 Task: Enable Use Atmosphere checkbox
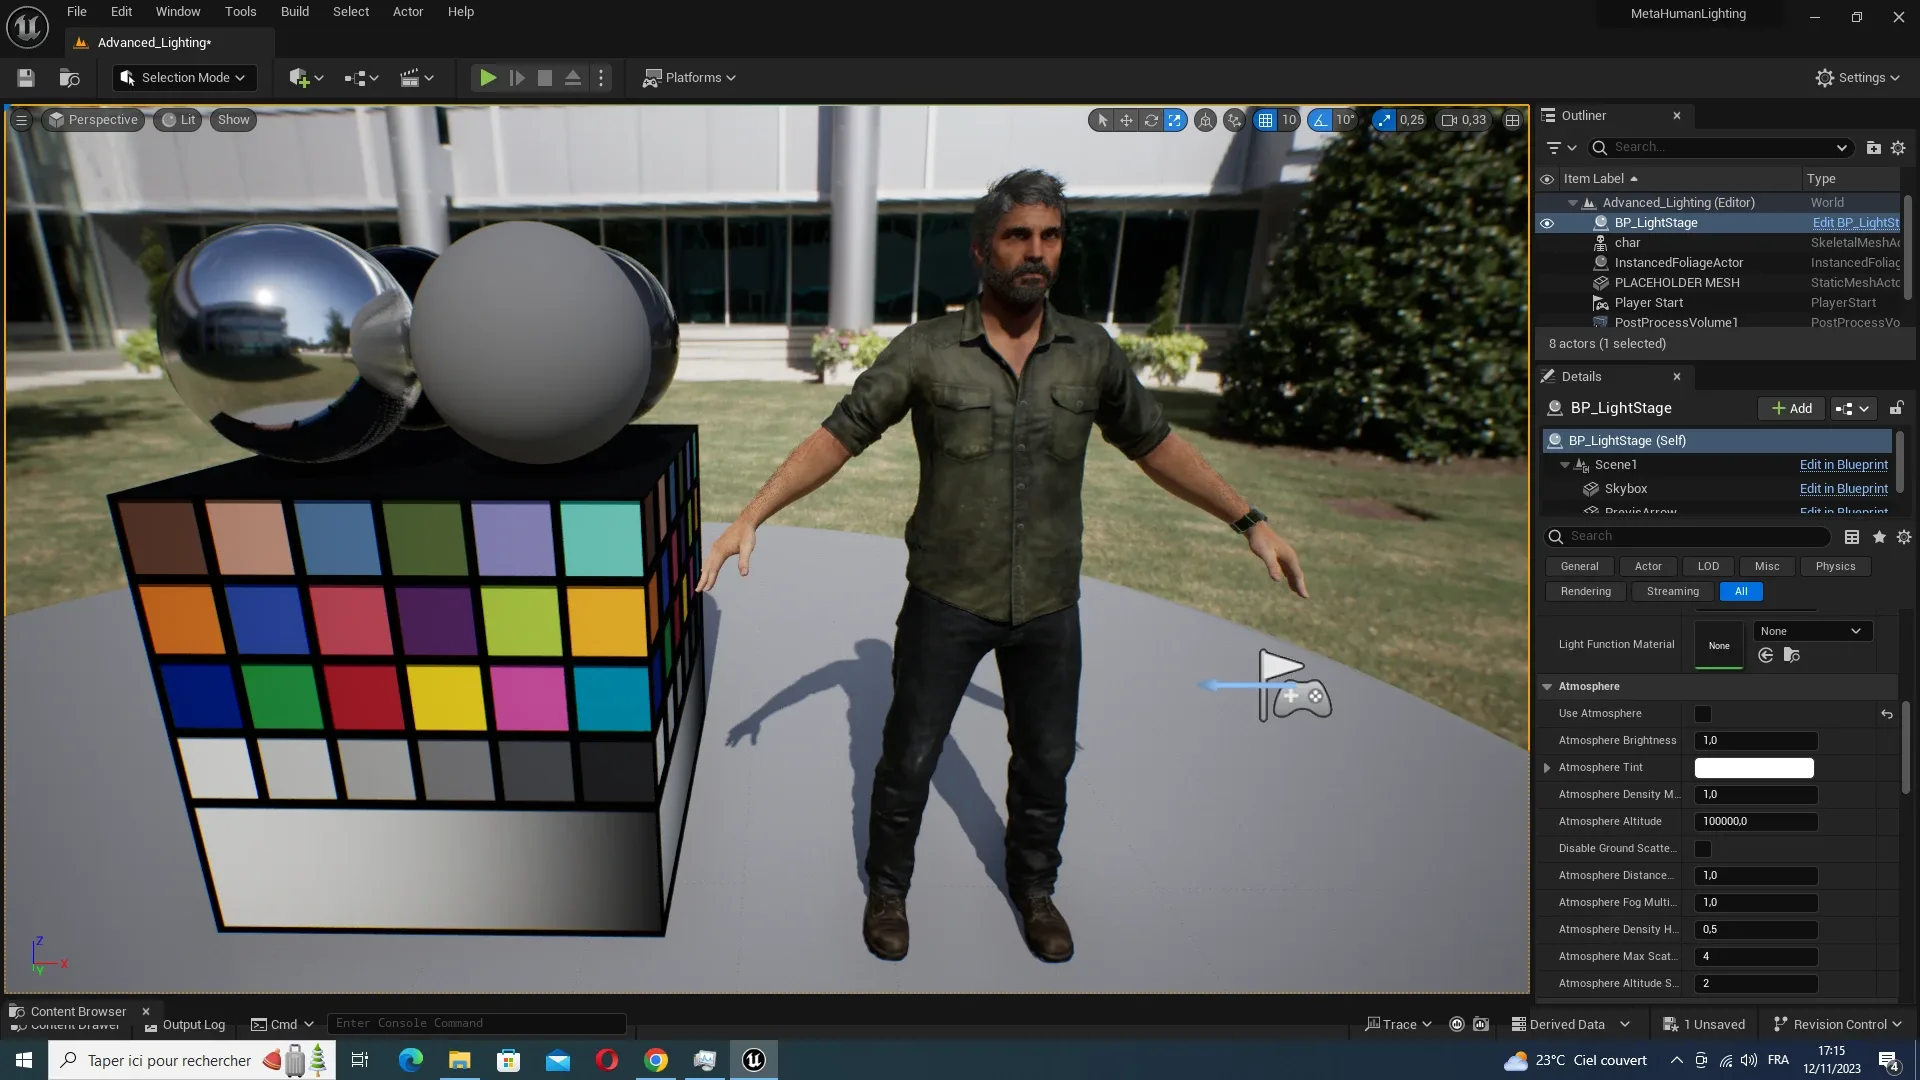point(1703,714)
